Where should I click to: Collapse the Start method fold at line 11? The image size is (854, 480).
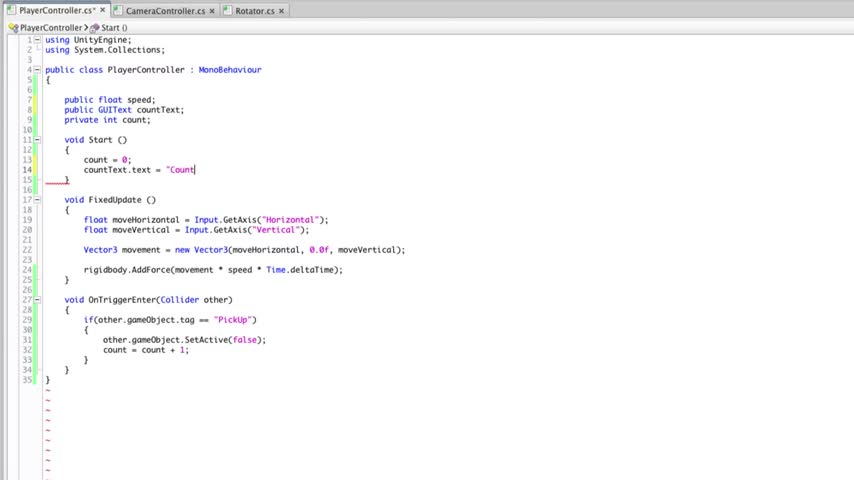pos(37,139)
